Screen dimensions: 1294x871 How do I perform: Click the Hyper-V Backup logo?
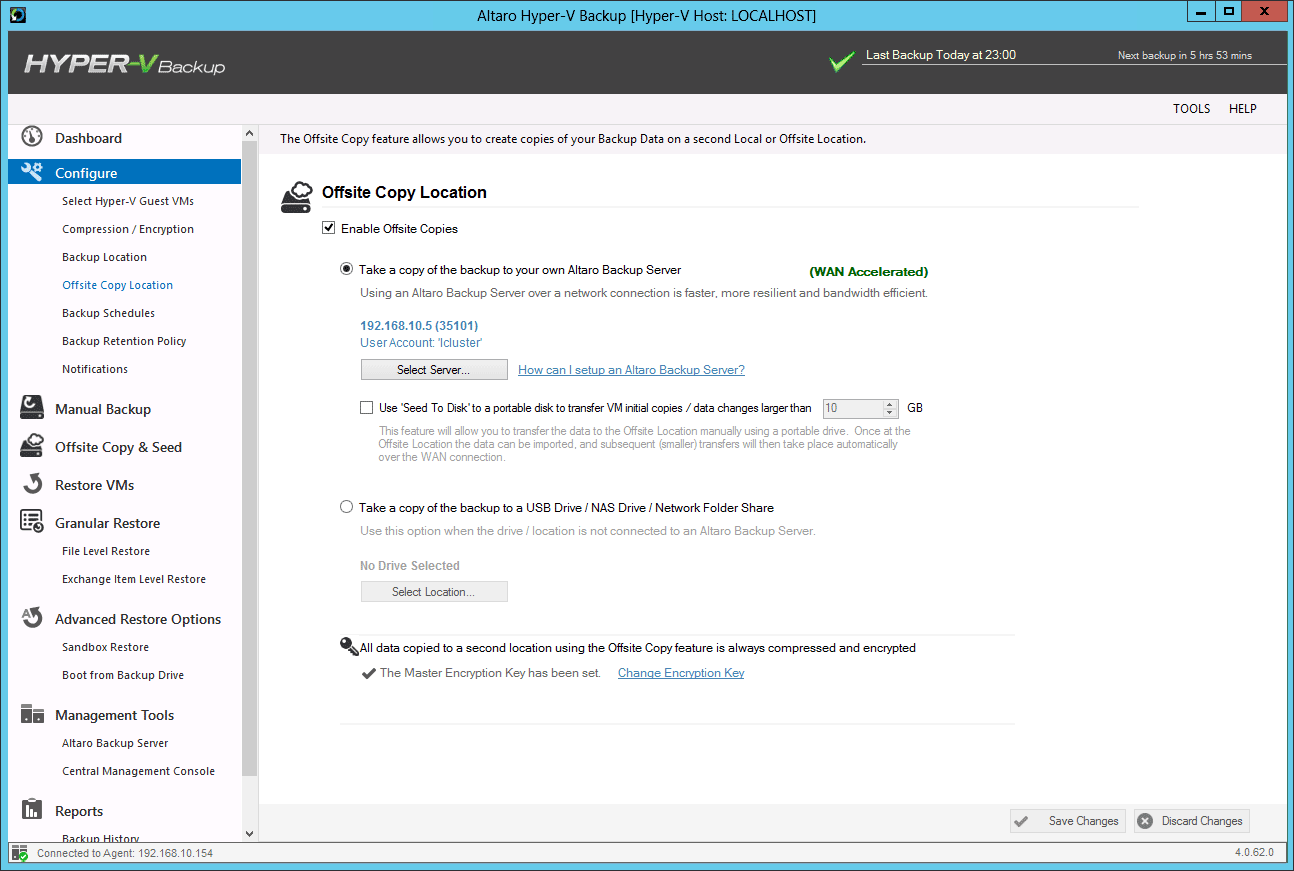point(125,64)
